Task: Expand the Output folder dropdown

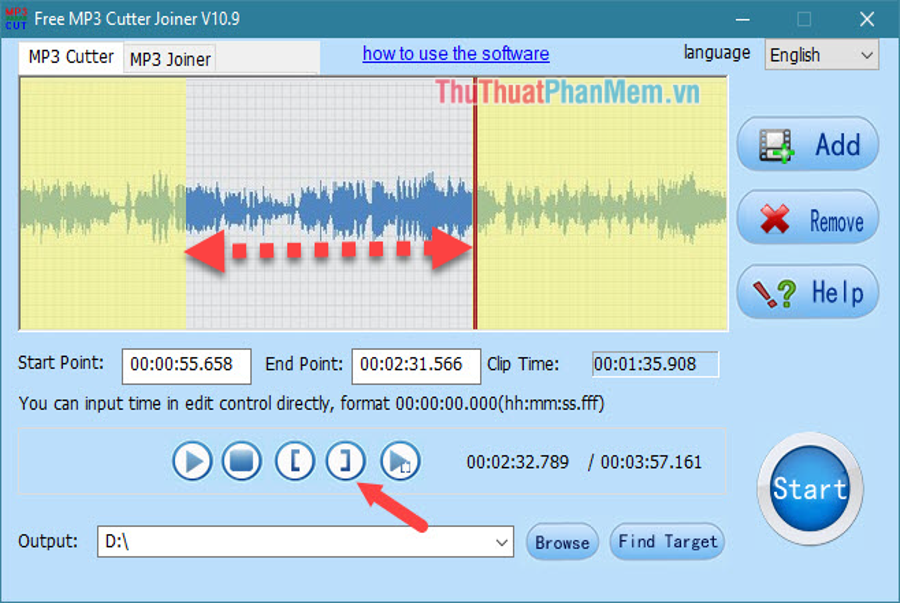Action: point(501,542)
